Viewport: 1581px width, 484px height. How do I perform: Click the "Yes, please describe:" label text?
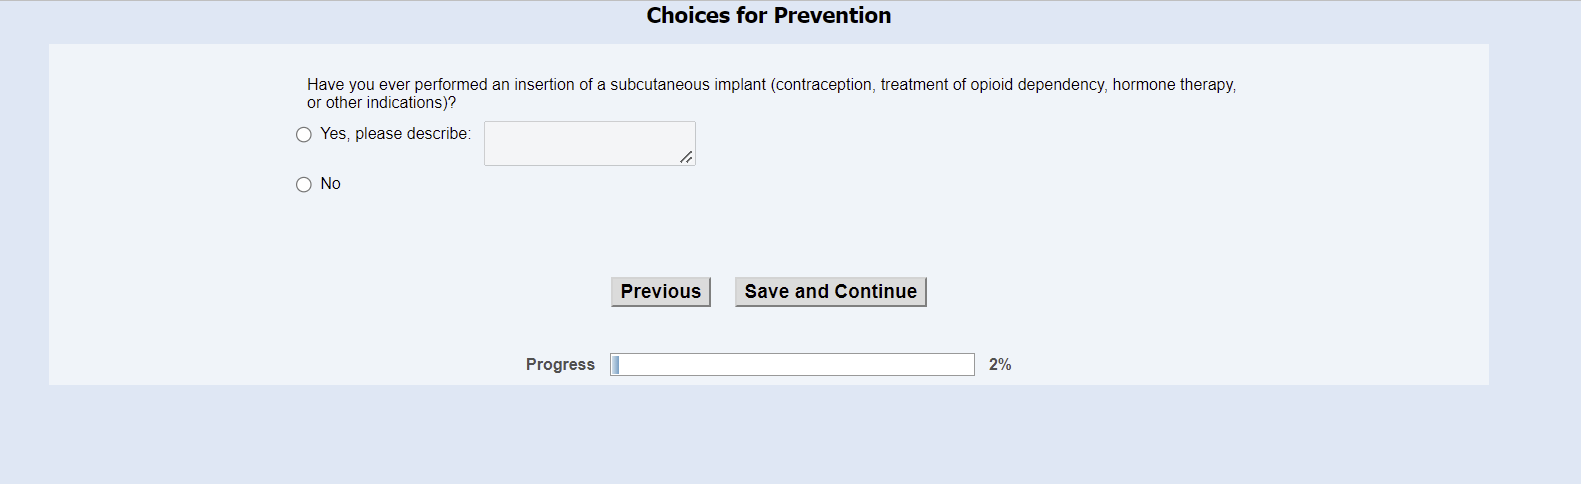[395, 134]
